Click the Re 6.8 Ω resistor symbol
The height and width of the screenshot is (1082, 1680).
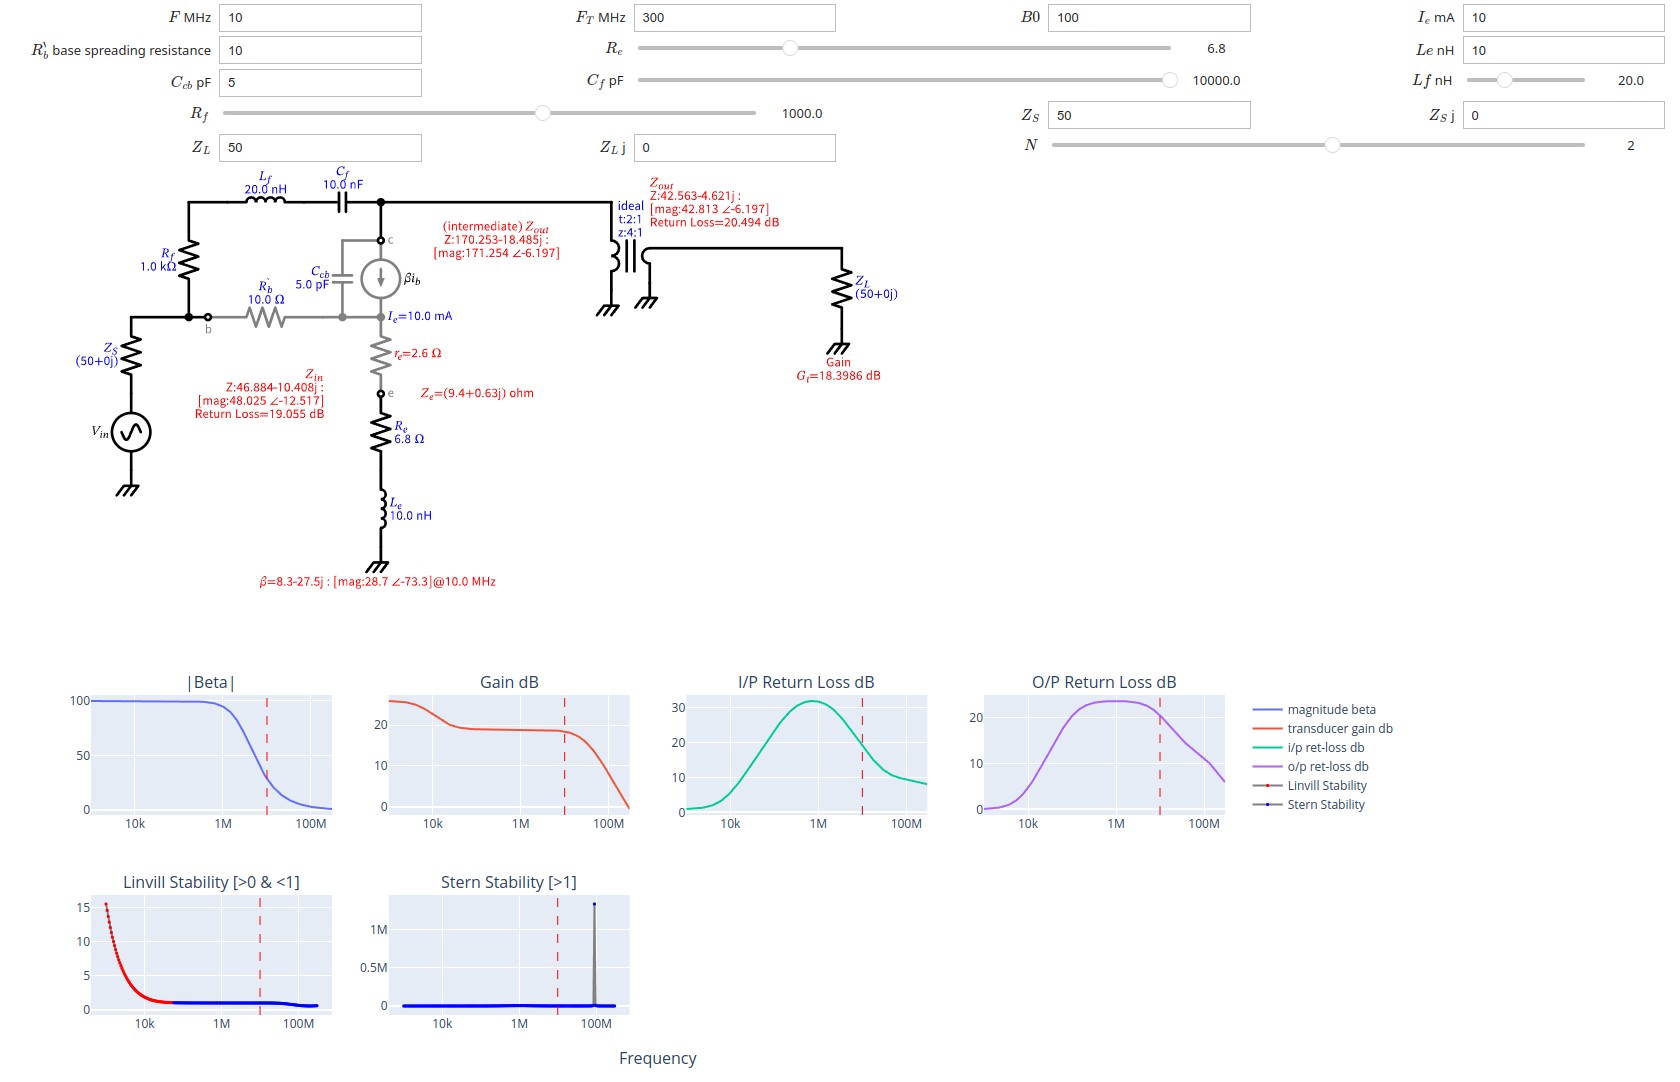pos(381,433)
